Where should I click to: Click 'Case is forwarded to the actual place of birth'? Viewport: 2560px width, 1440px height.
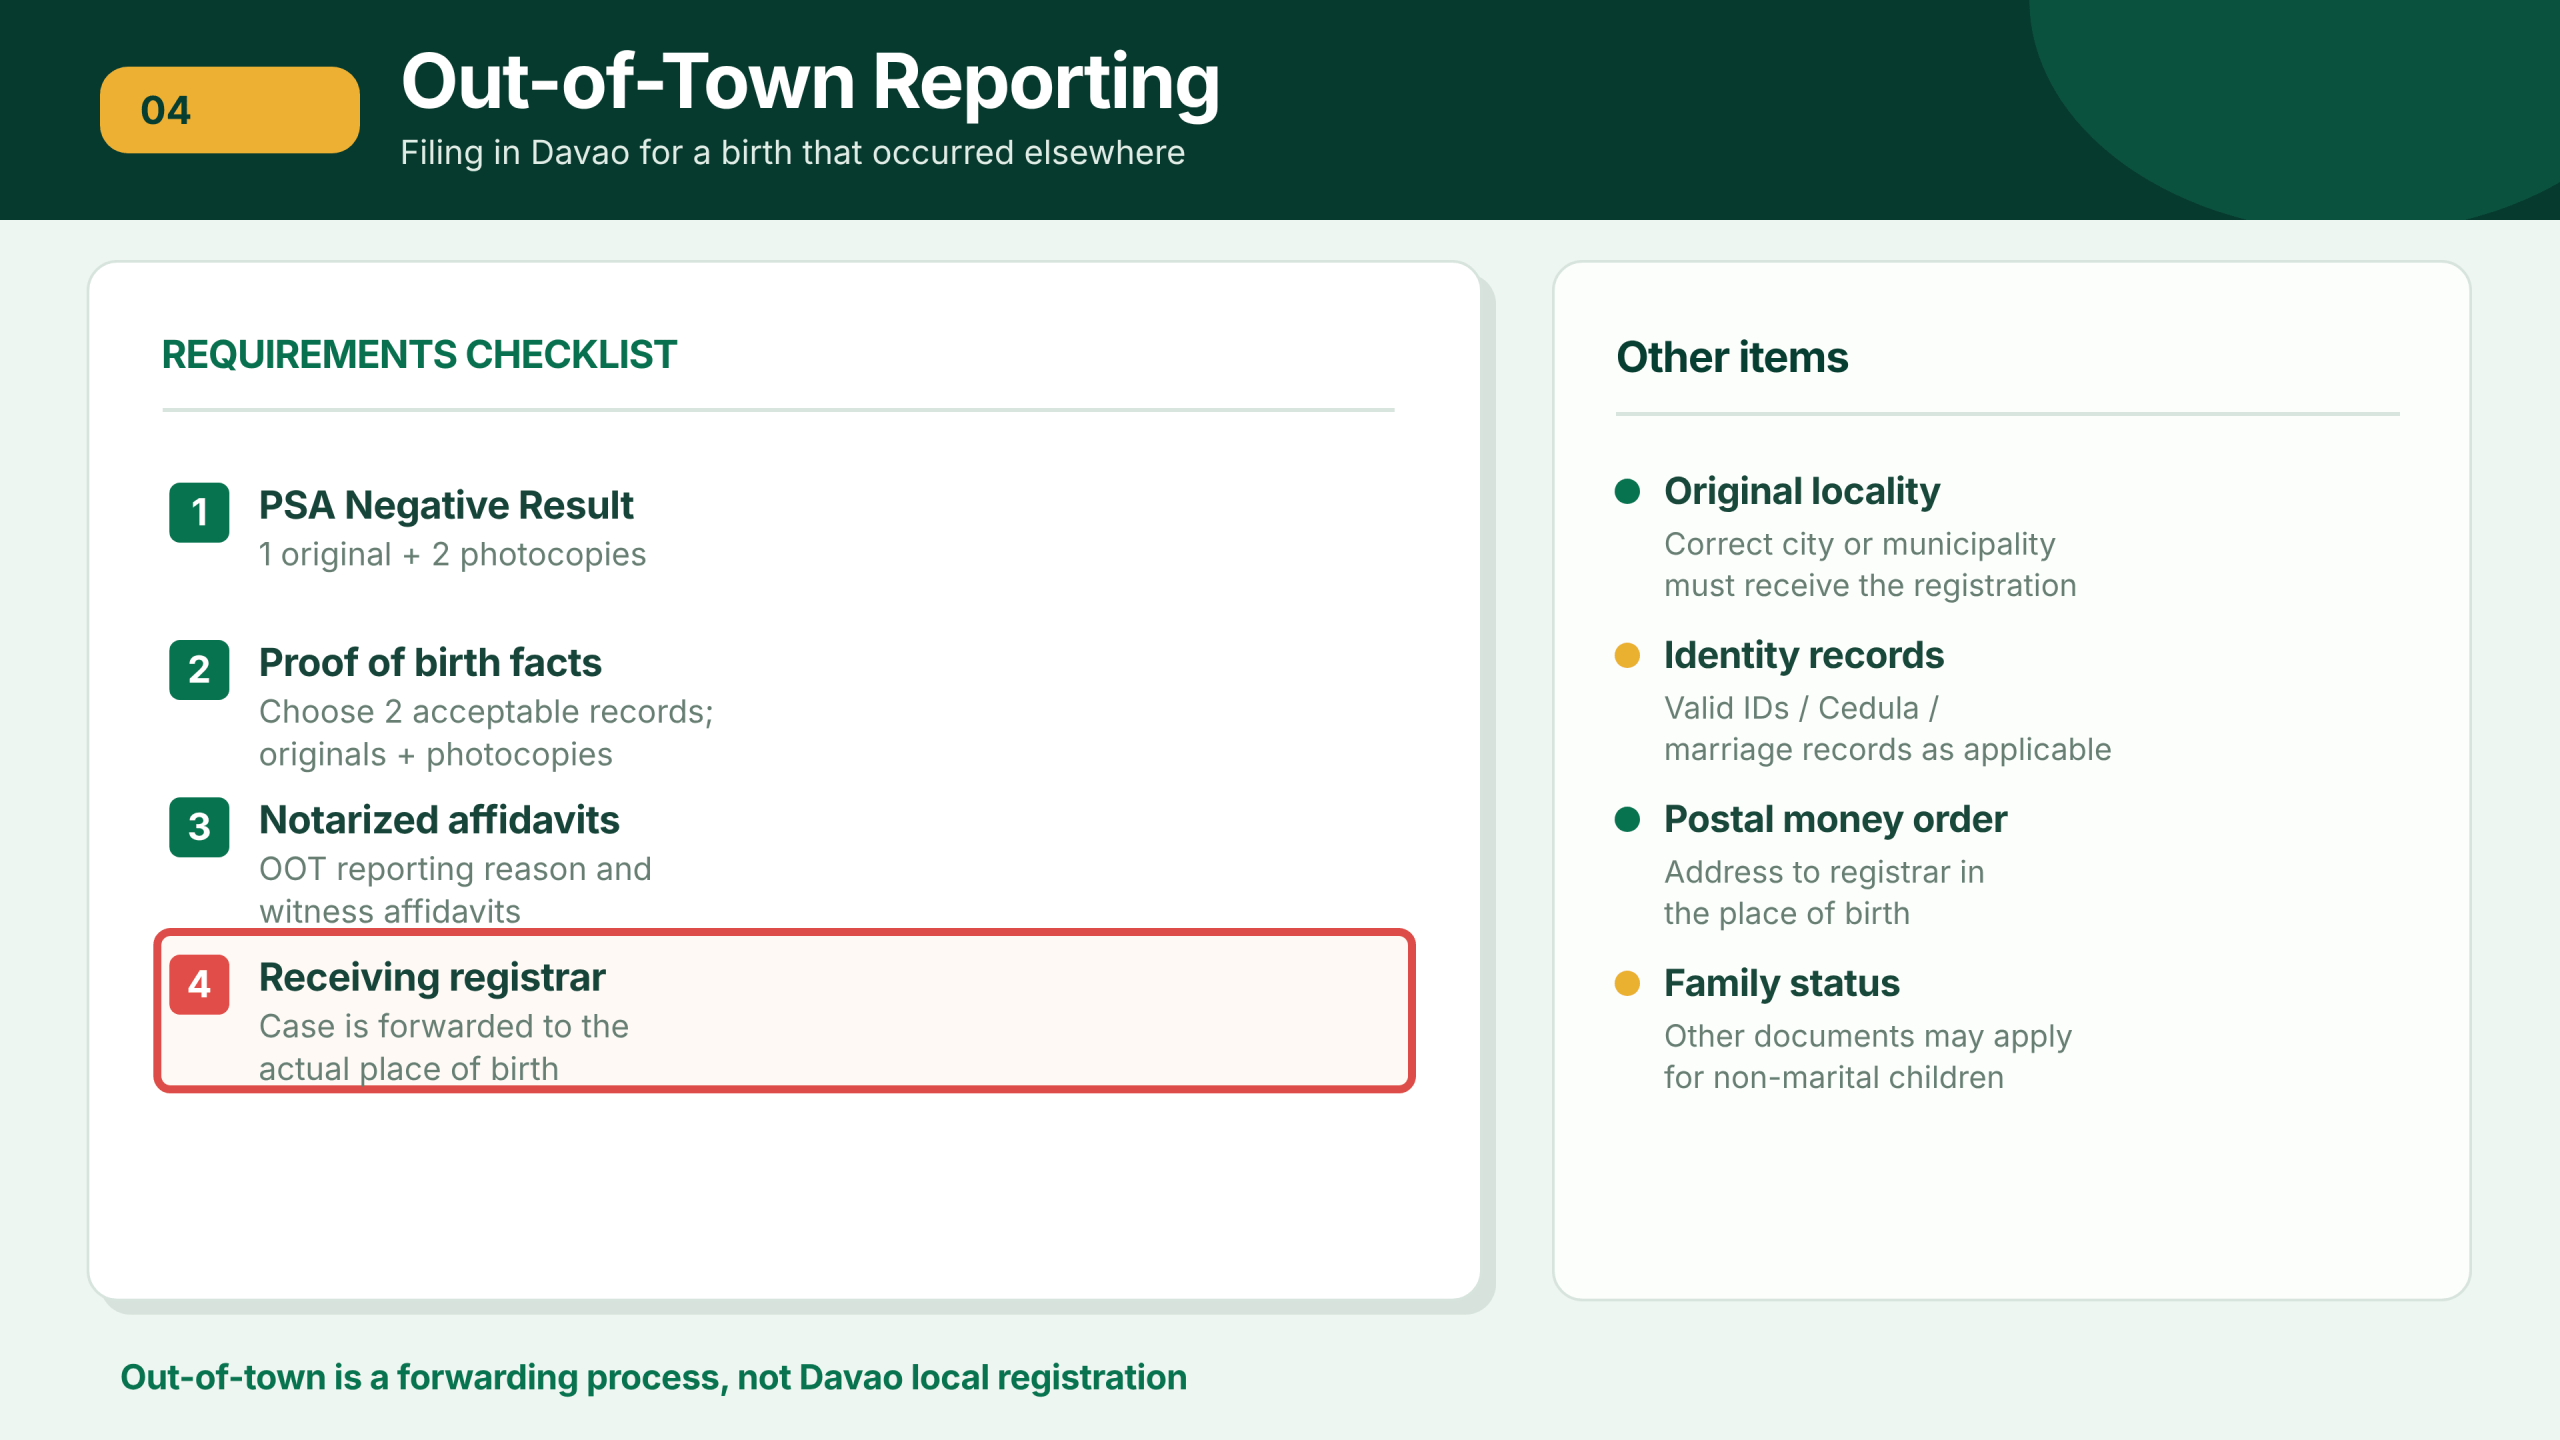pyautogui.click(x=444, y=1047)
